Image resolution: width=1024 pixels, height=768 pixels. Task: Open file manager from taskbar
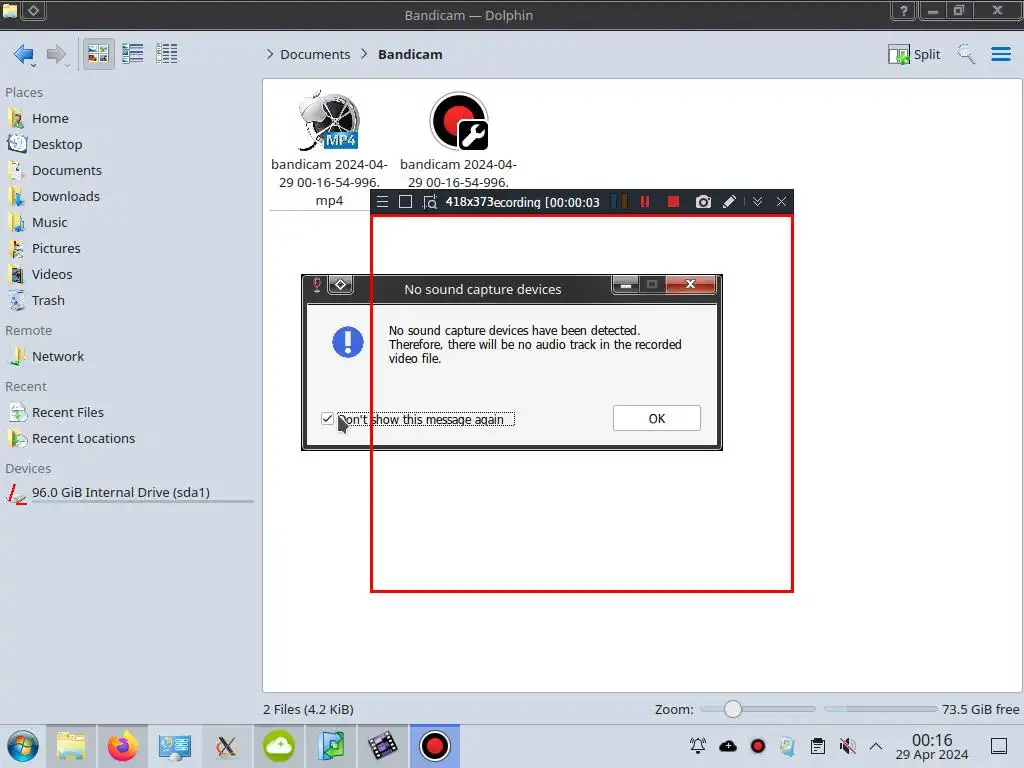tap(71, 746)
